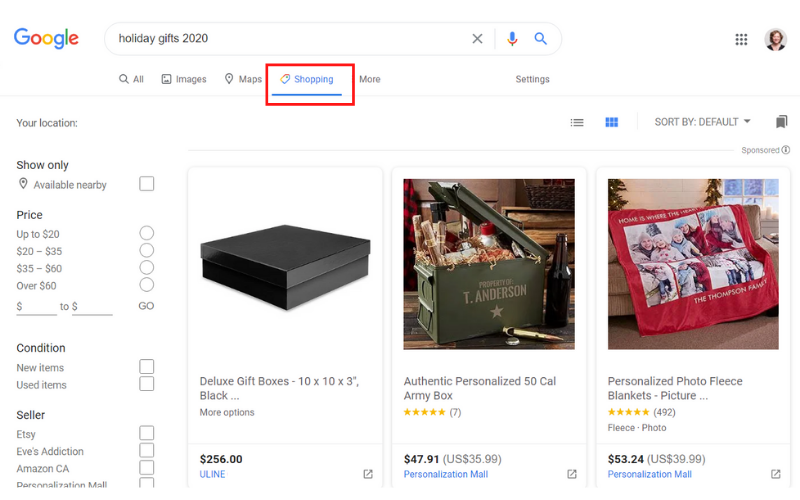Open the Google apps grid
This screenshot has height=500, width=800.
point(741,39)
